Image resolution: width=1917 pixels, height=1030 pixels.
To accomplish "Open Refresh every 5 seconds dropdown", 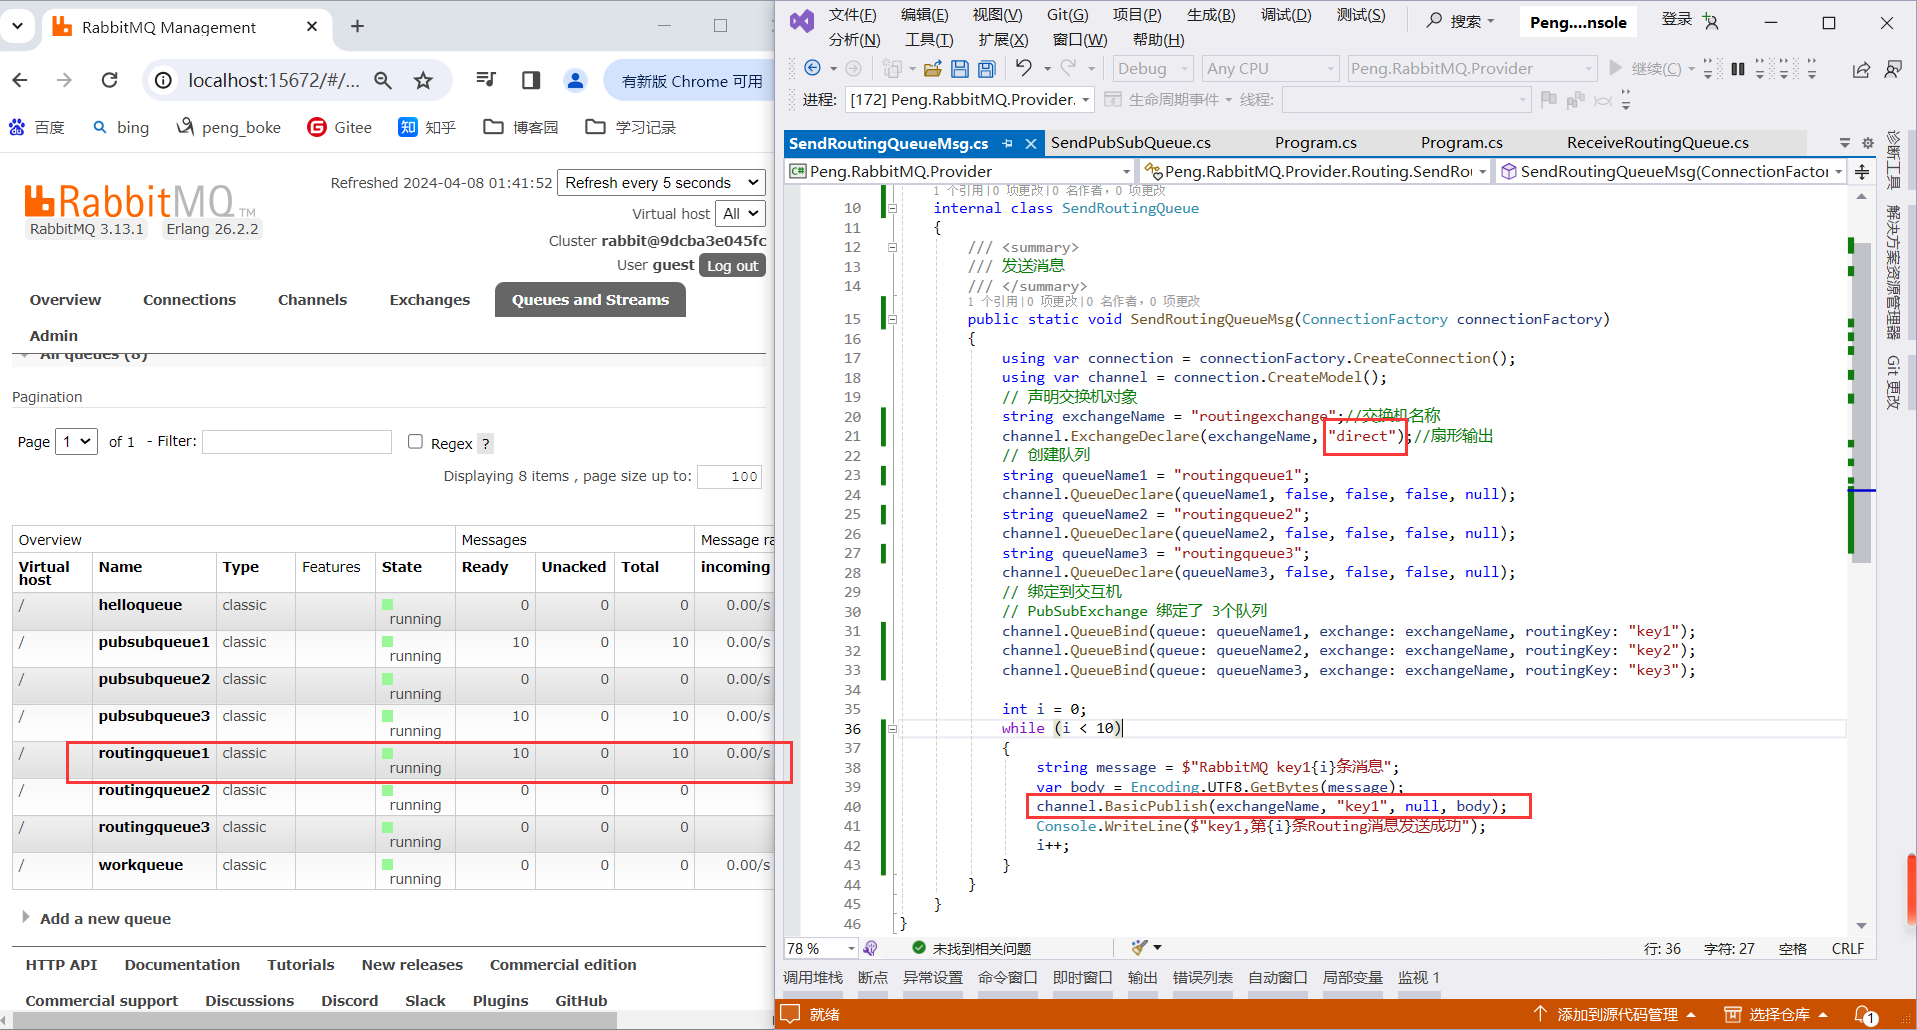I will [661, 182].
